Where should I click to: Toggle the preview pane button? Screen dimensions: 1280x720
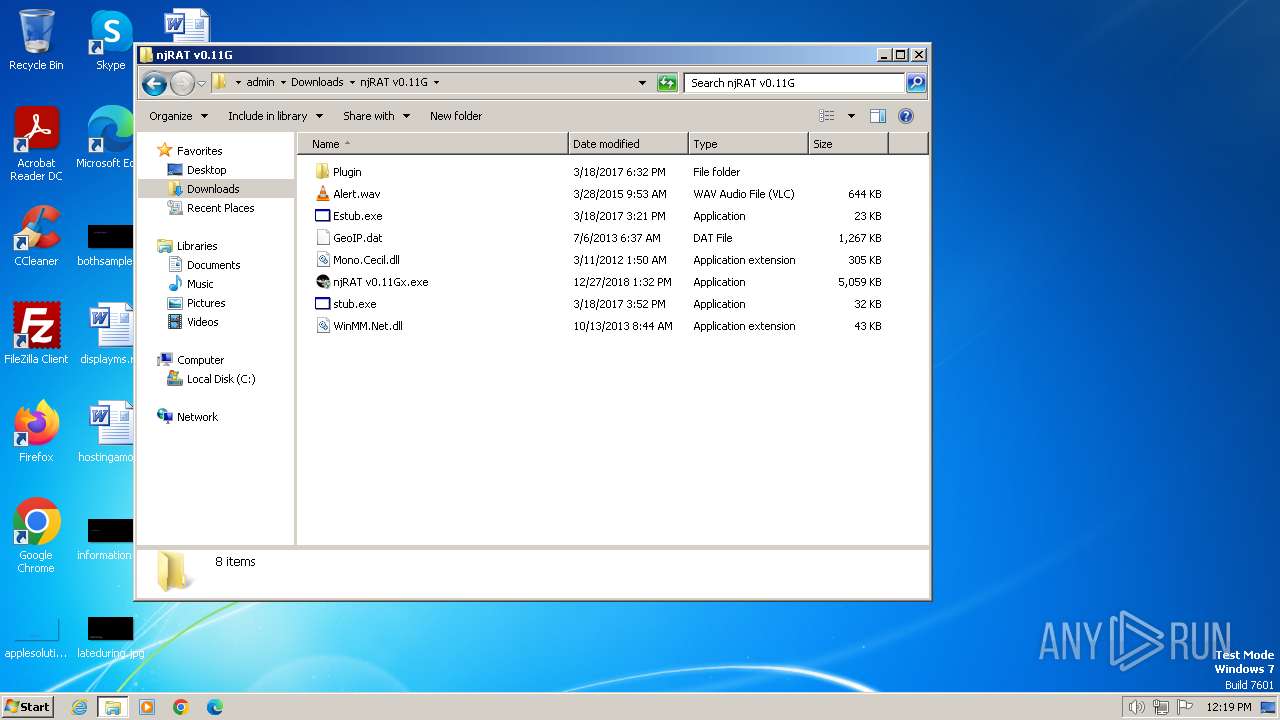pyautogui.click(x=878, y=116)
